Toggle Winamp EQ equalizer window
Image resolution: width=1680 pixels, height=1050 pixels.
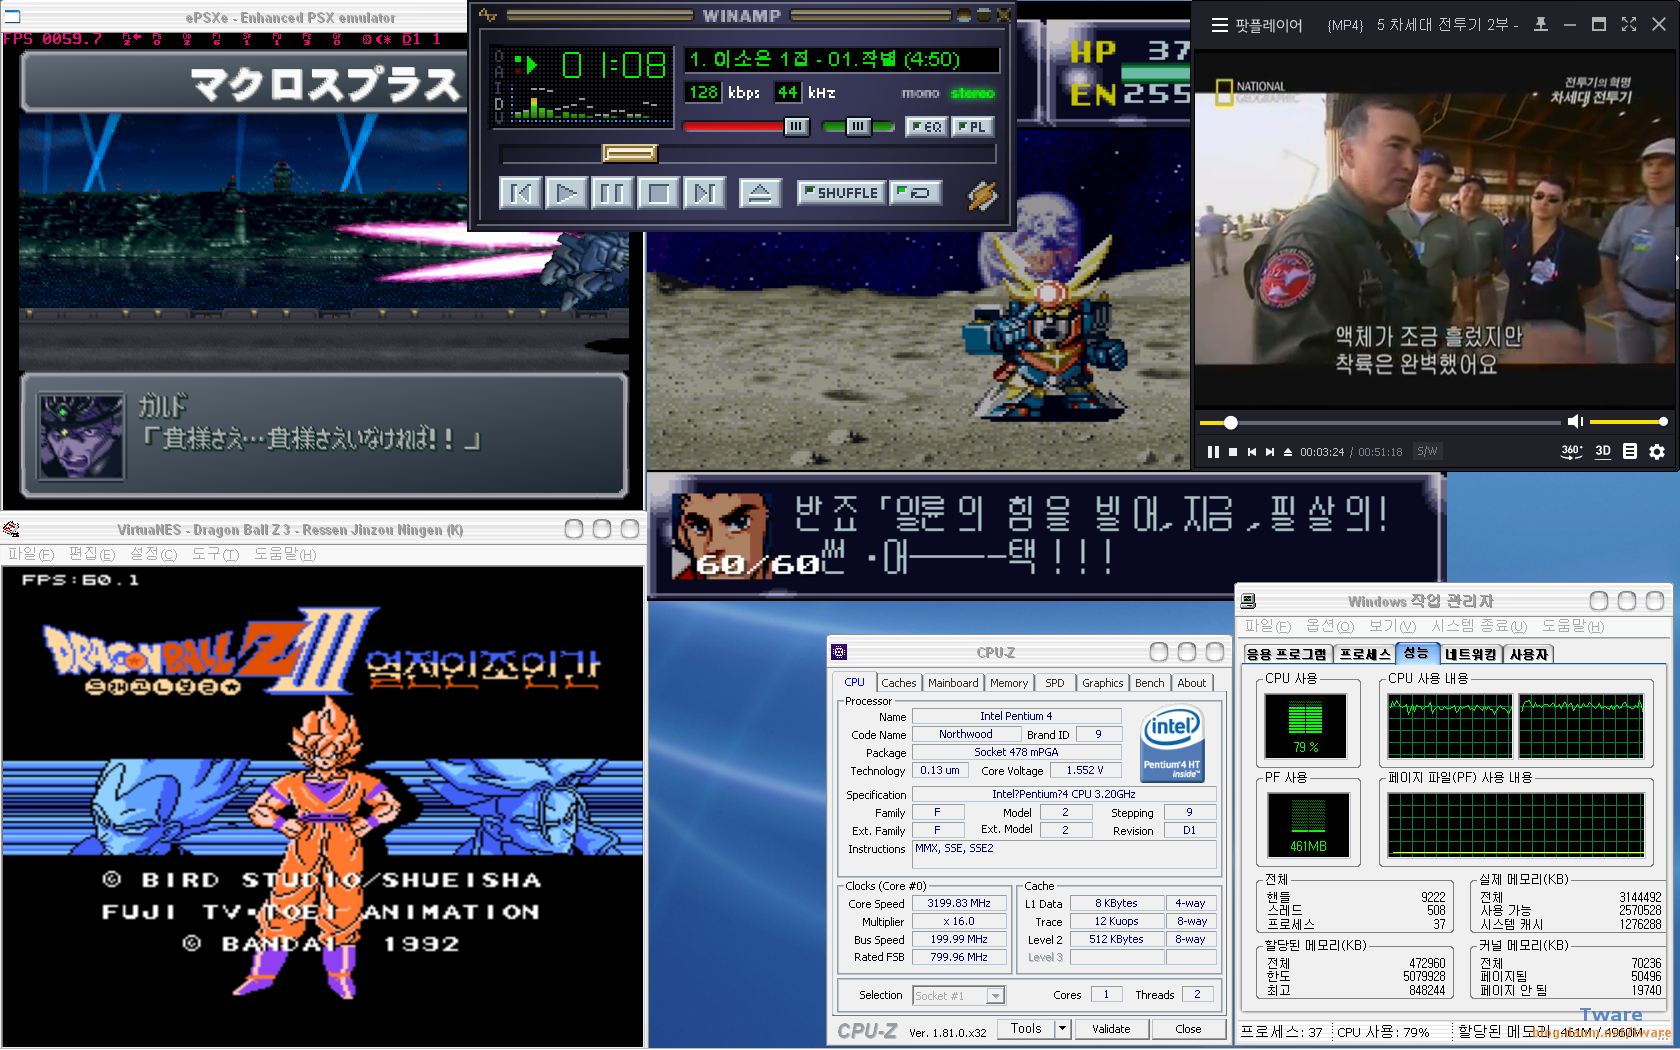[926, 127]
